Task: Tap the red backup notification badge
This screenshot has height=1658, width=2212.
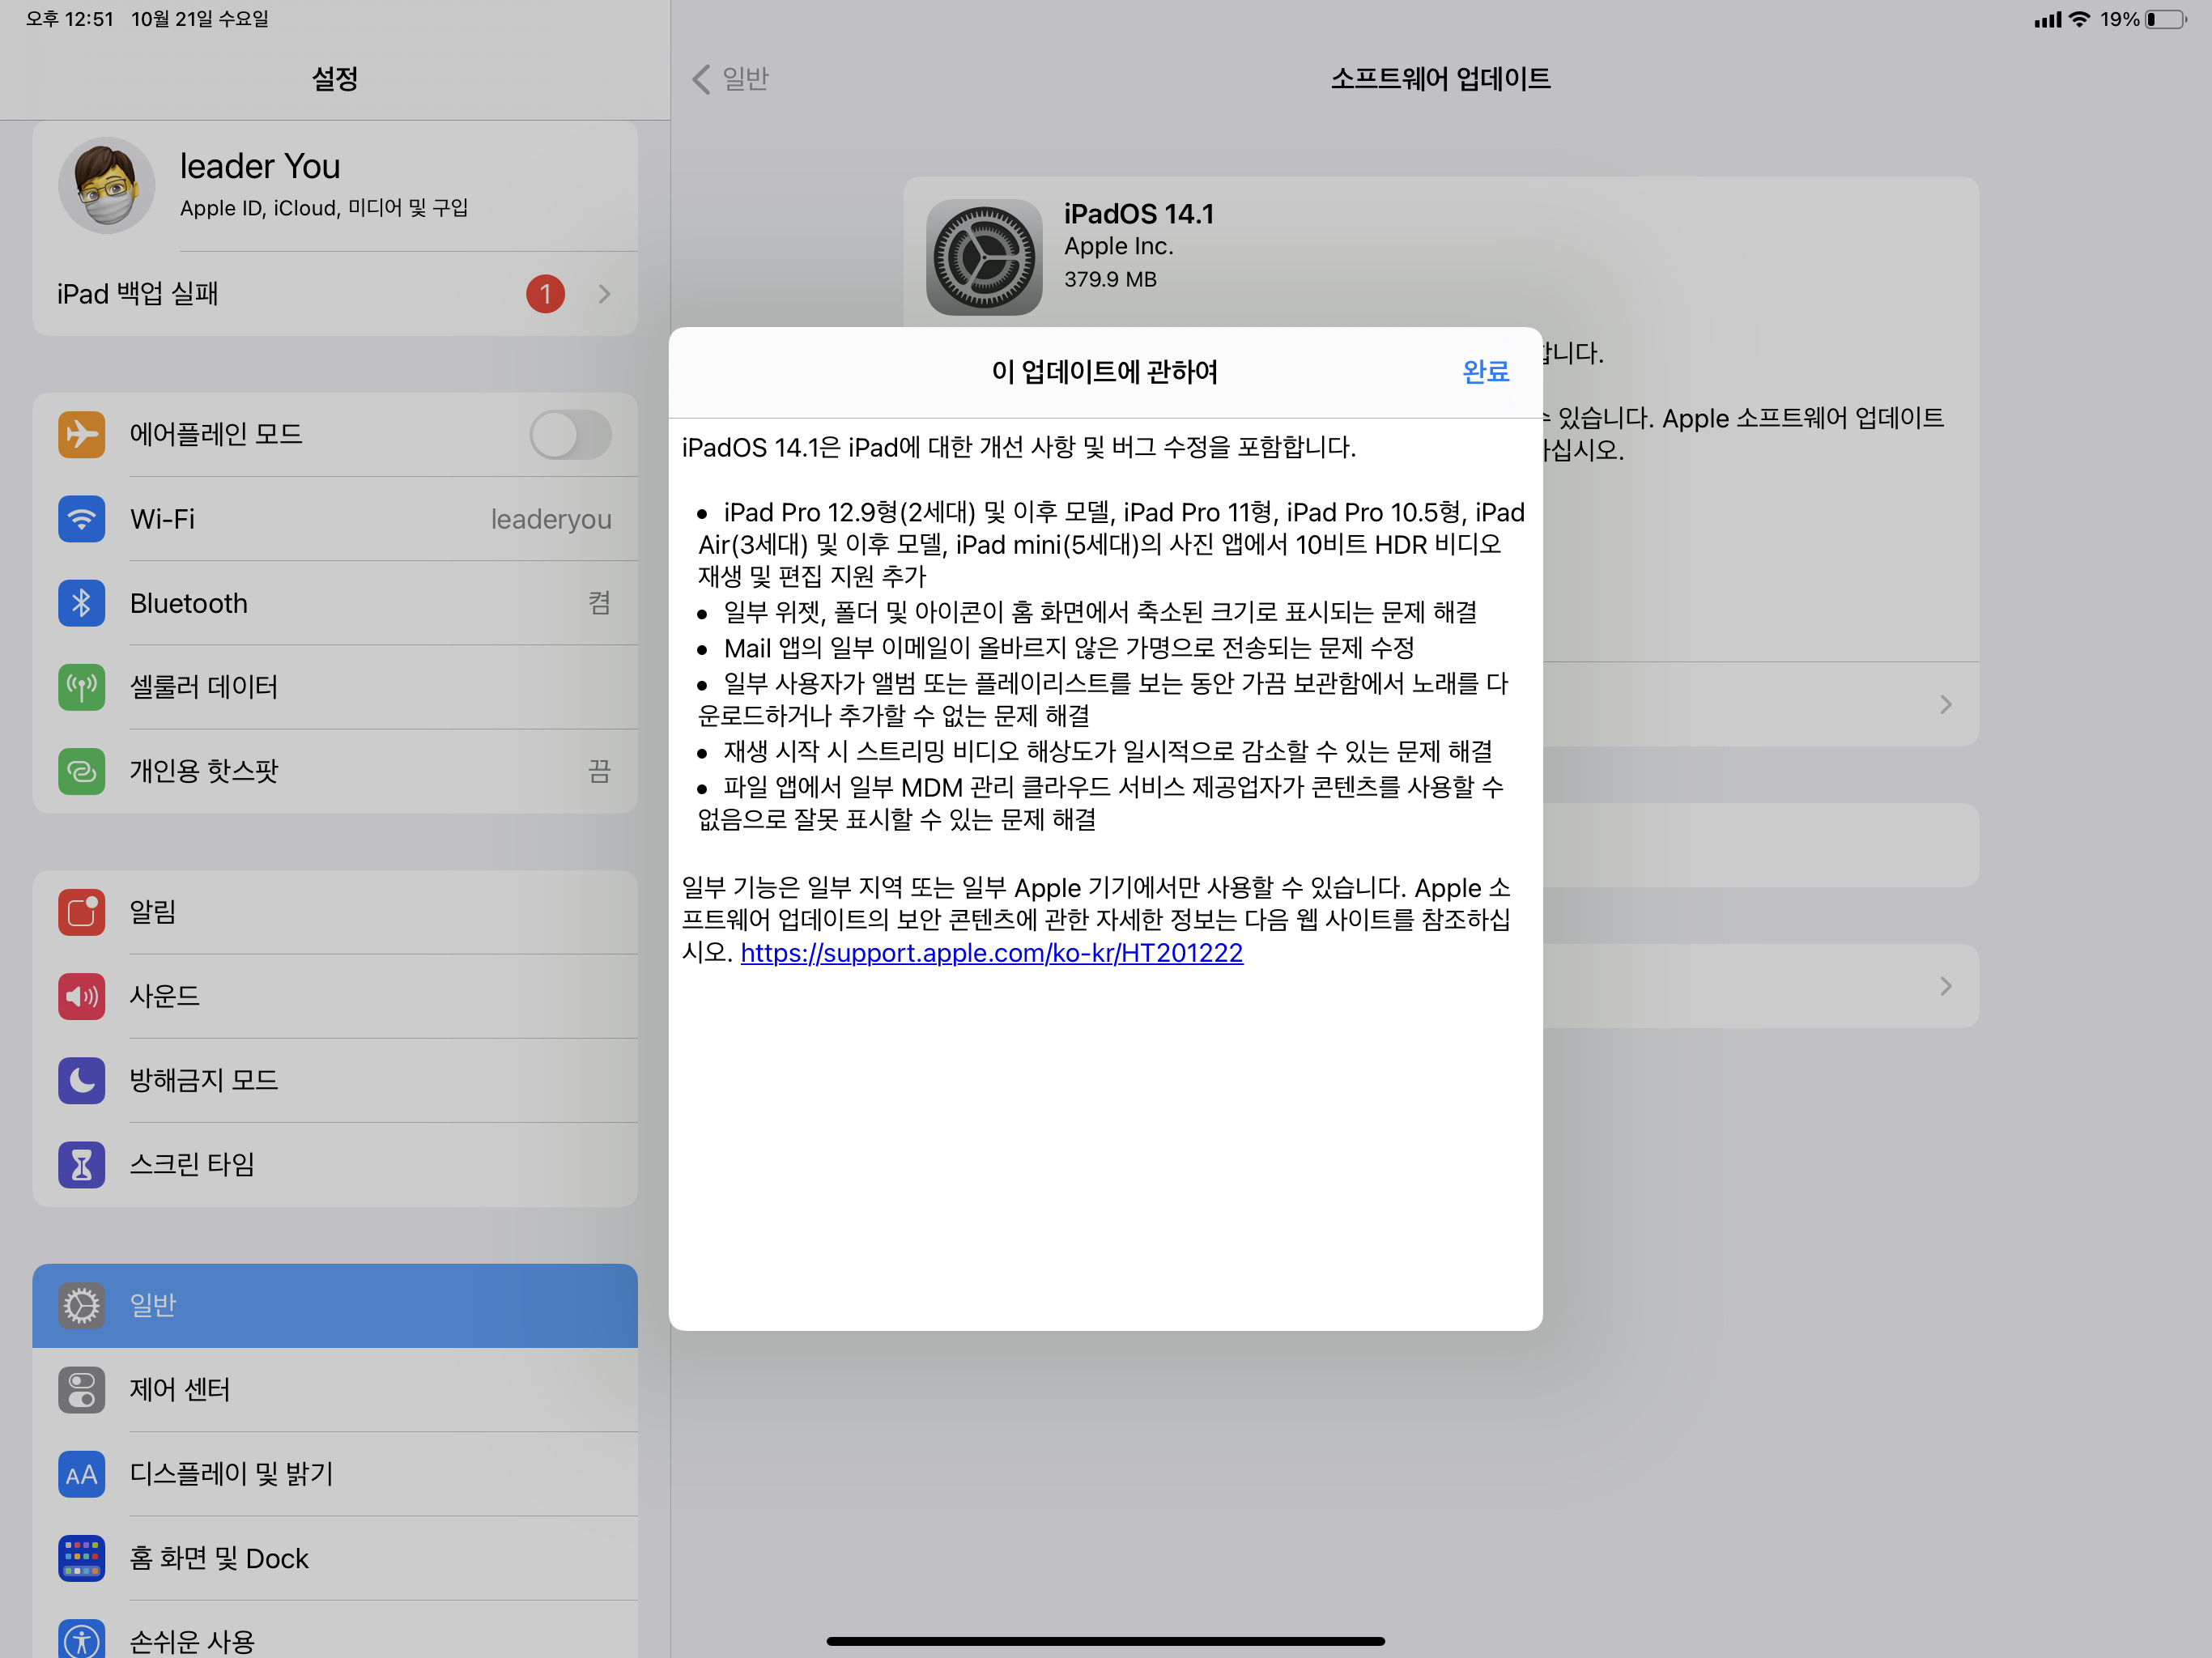Action: pyautogui.click(x=545, y=294)
